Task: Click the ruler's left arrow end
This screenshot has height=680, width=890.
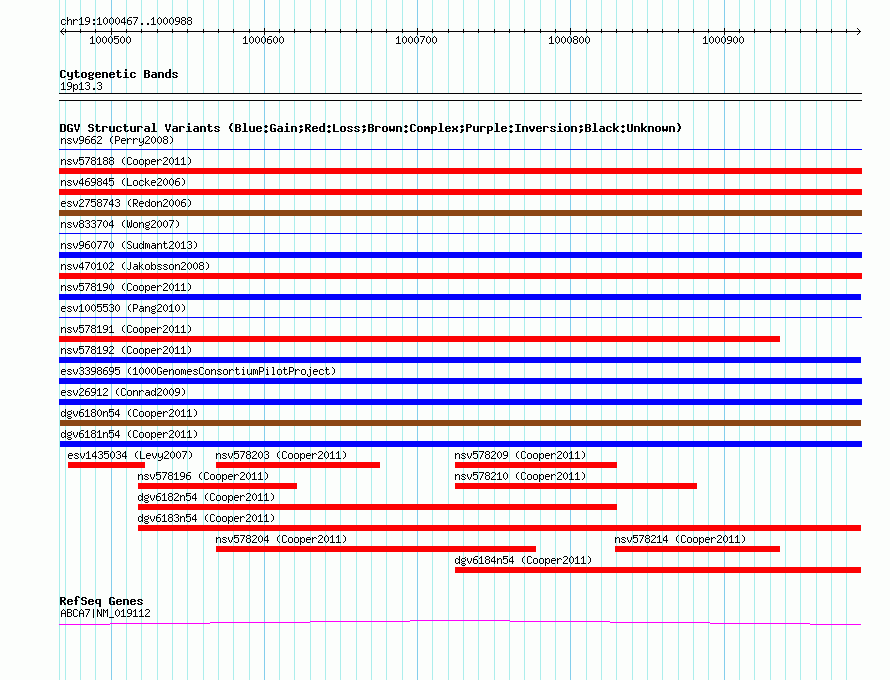Action: coord(63,31)
